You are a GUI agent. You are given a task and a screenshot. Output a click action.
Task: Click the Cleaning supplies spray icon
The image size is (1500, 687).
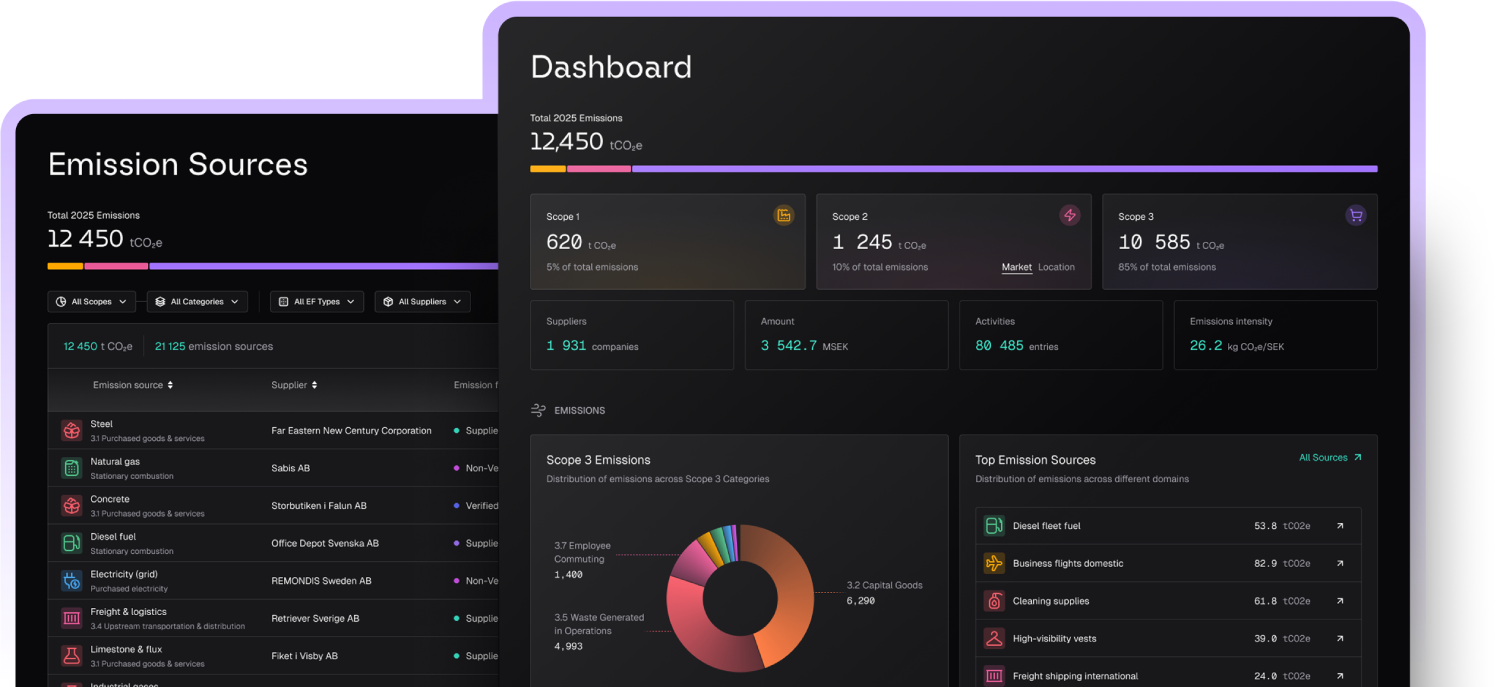(994, 601)
